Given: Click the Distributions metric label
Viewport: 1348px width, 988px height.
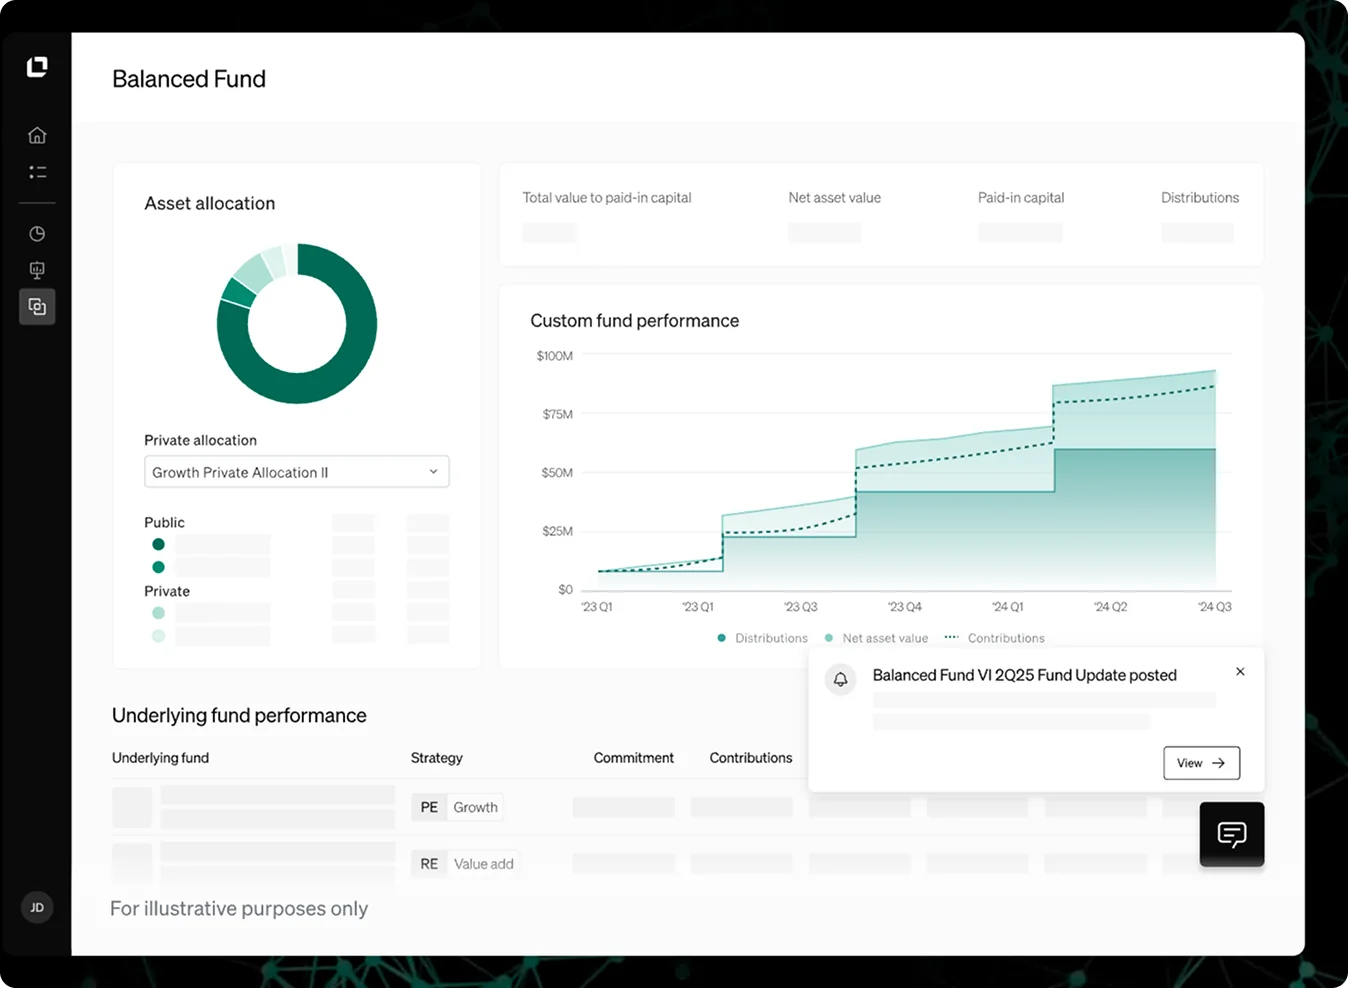Looking at the screenshot, I should [1200, 198].
